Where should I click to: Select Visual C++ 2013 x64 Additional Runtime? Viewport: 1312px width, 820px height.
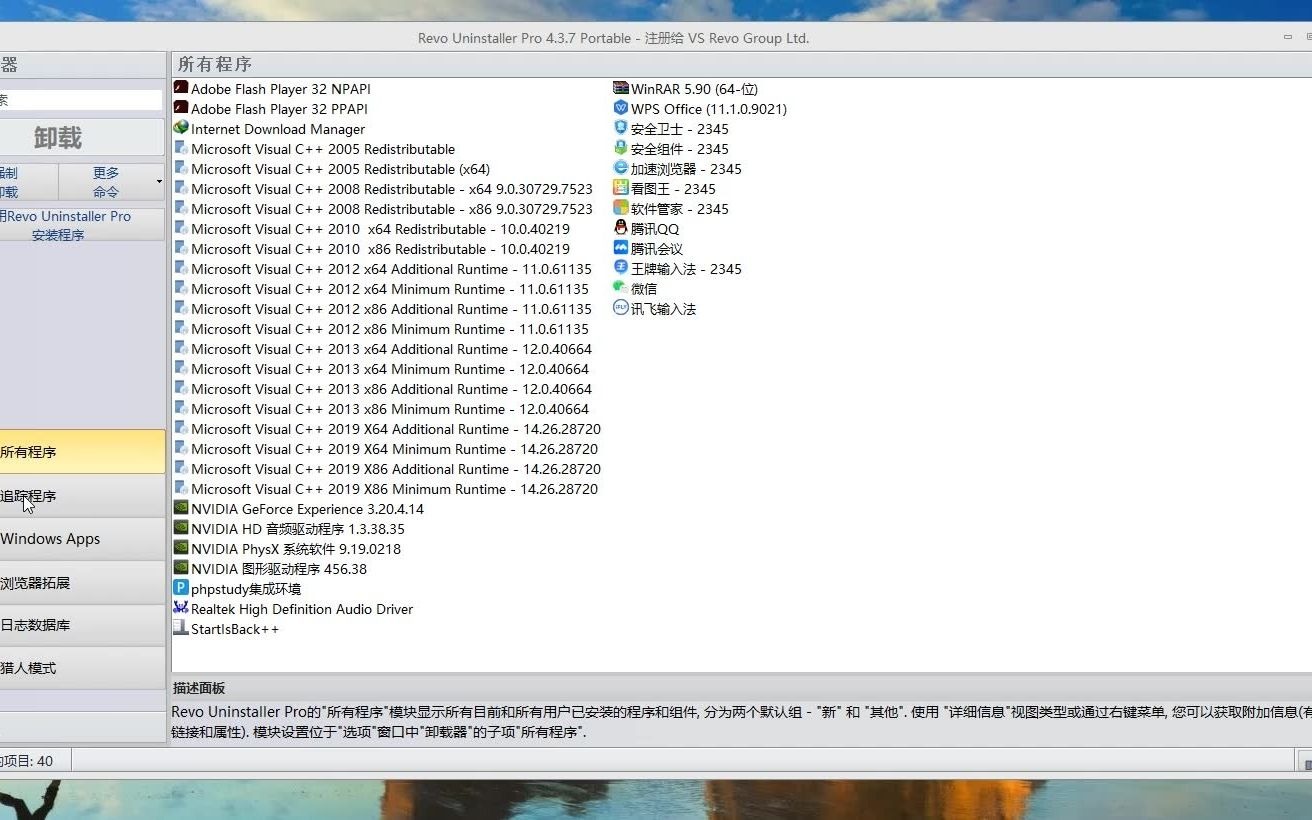(x=383, y=349)
